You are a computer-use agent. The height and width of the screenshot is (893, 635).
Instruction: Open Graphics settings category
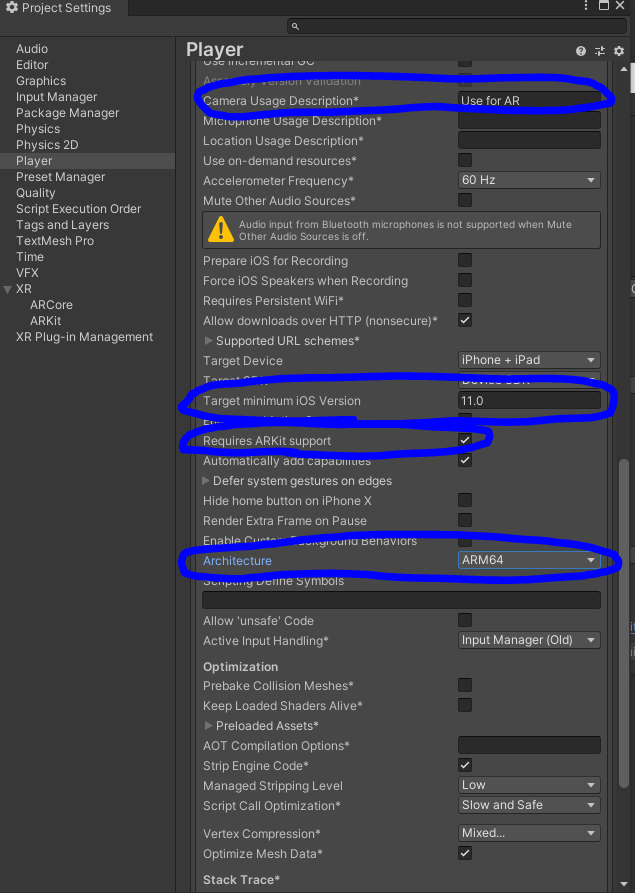[x=41, y=81]
